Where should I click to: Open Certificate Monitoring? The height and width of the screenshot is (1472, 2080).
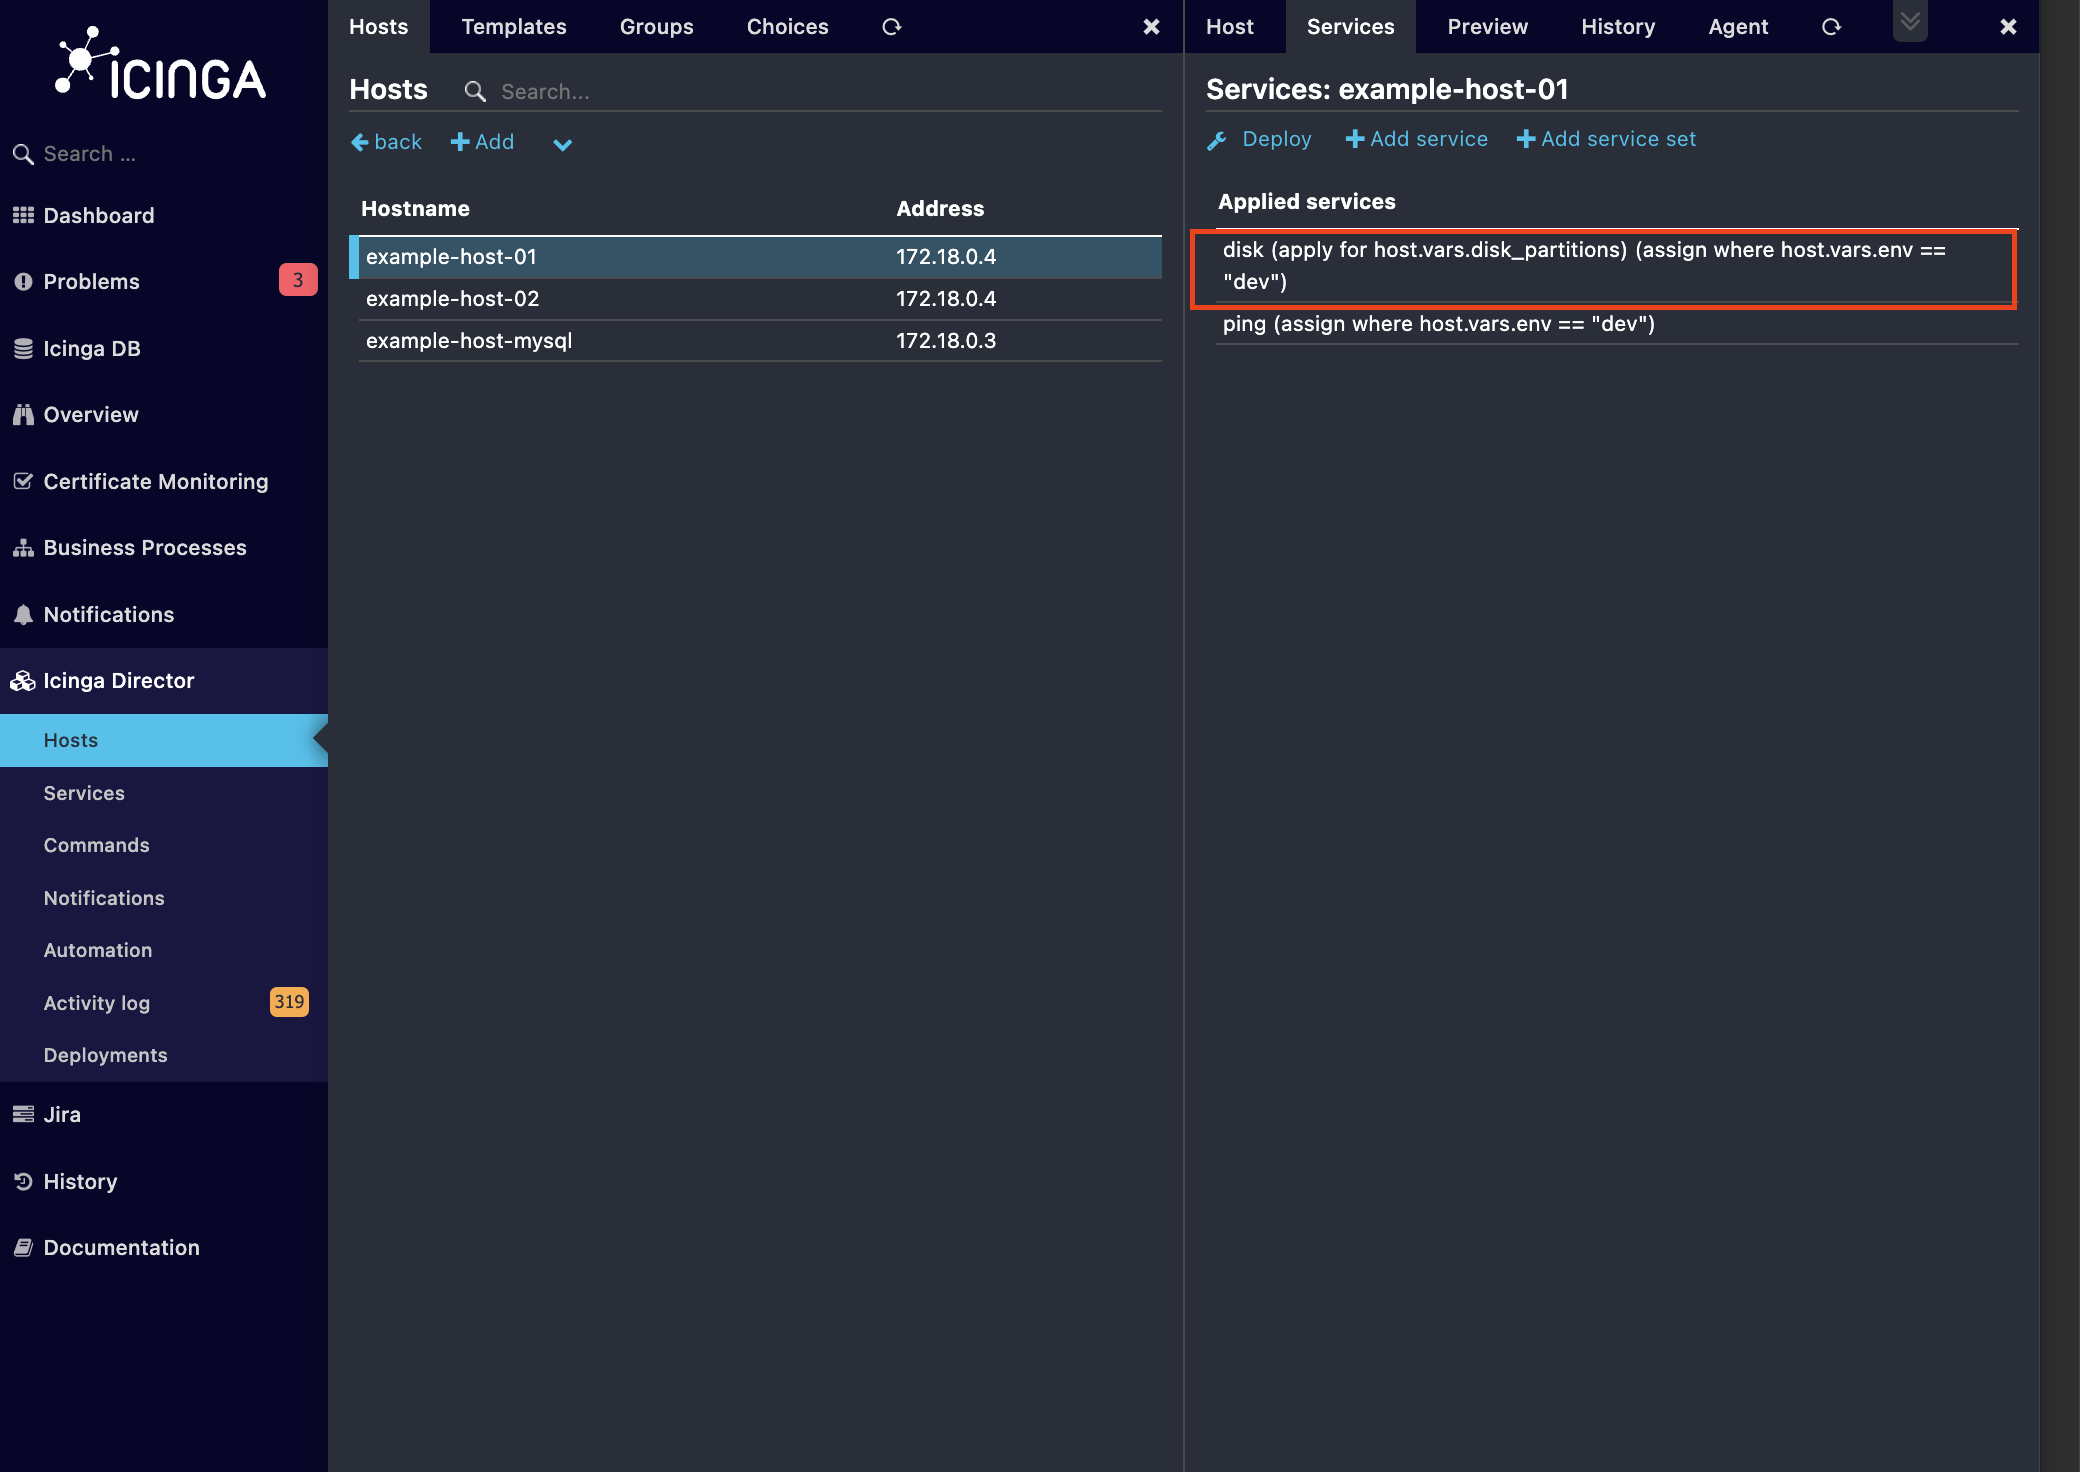(156, 481)
